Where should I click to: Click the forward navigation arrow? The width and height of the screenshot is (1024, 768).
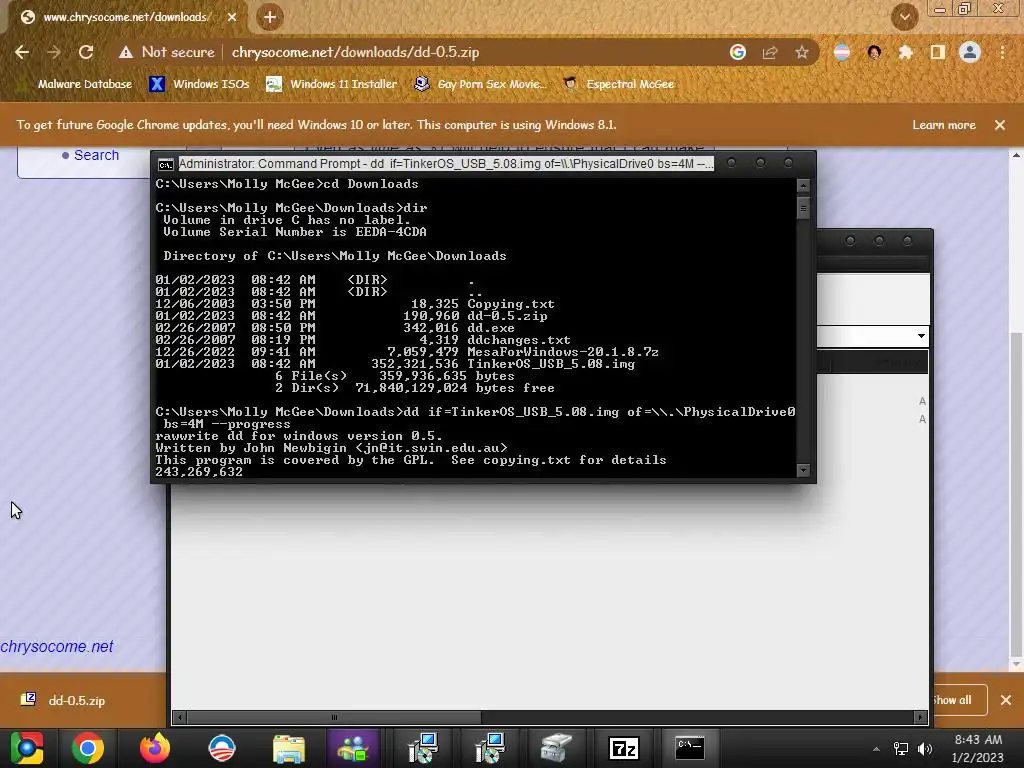coord(54,52)
